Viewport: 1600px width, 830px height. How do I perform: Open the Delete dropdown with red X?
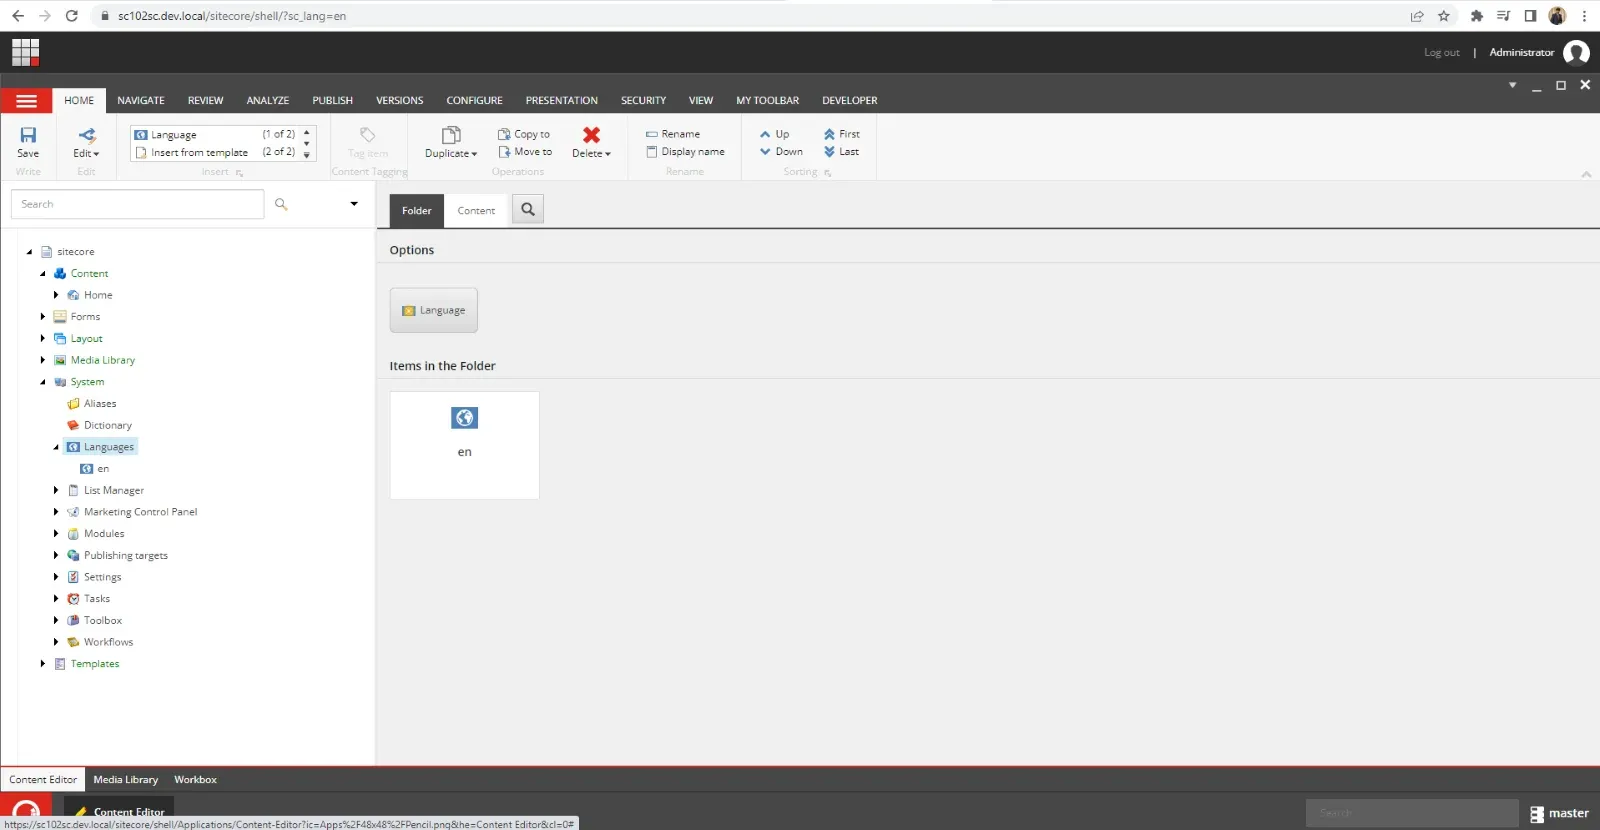[591, 142]
